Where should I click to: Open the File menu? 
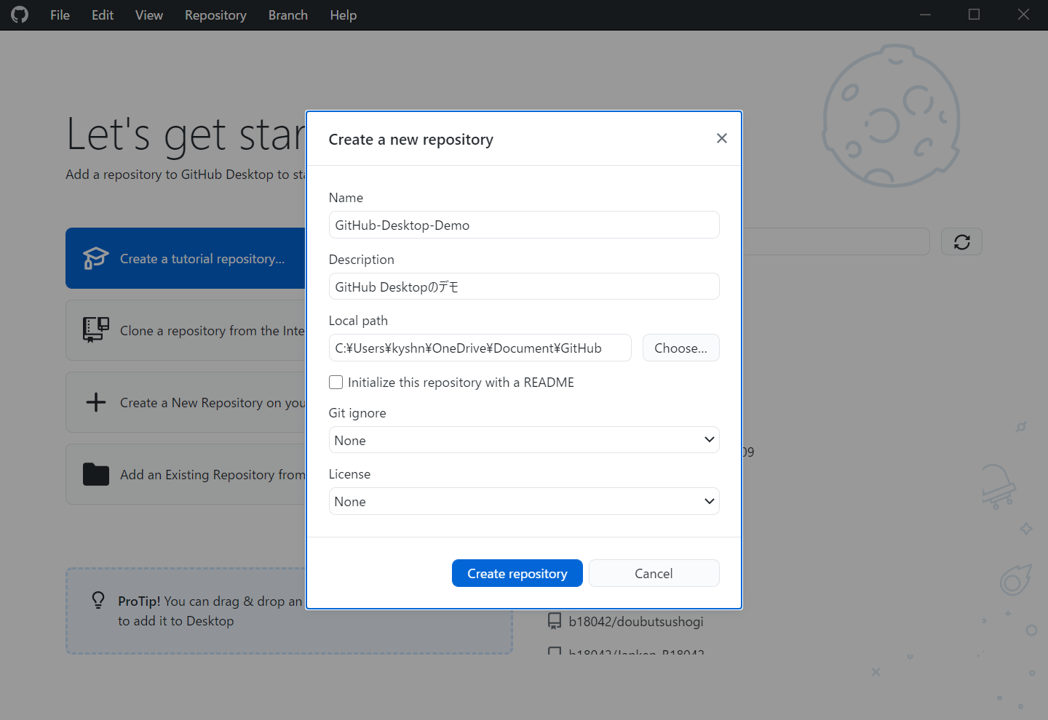pyautogui.click(x=59, y=15)
